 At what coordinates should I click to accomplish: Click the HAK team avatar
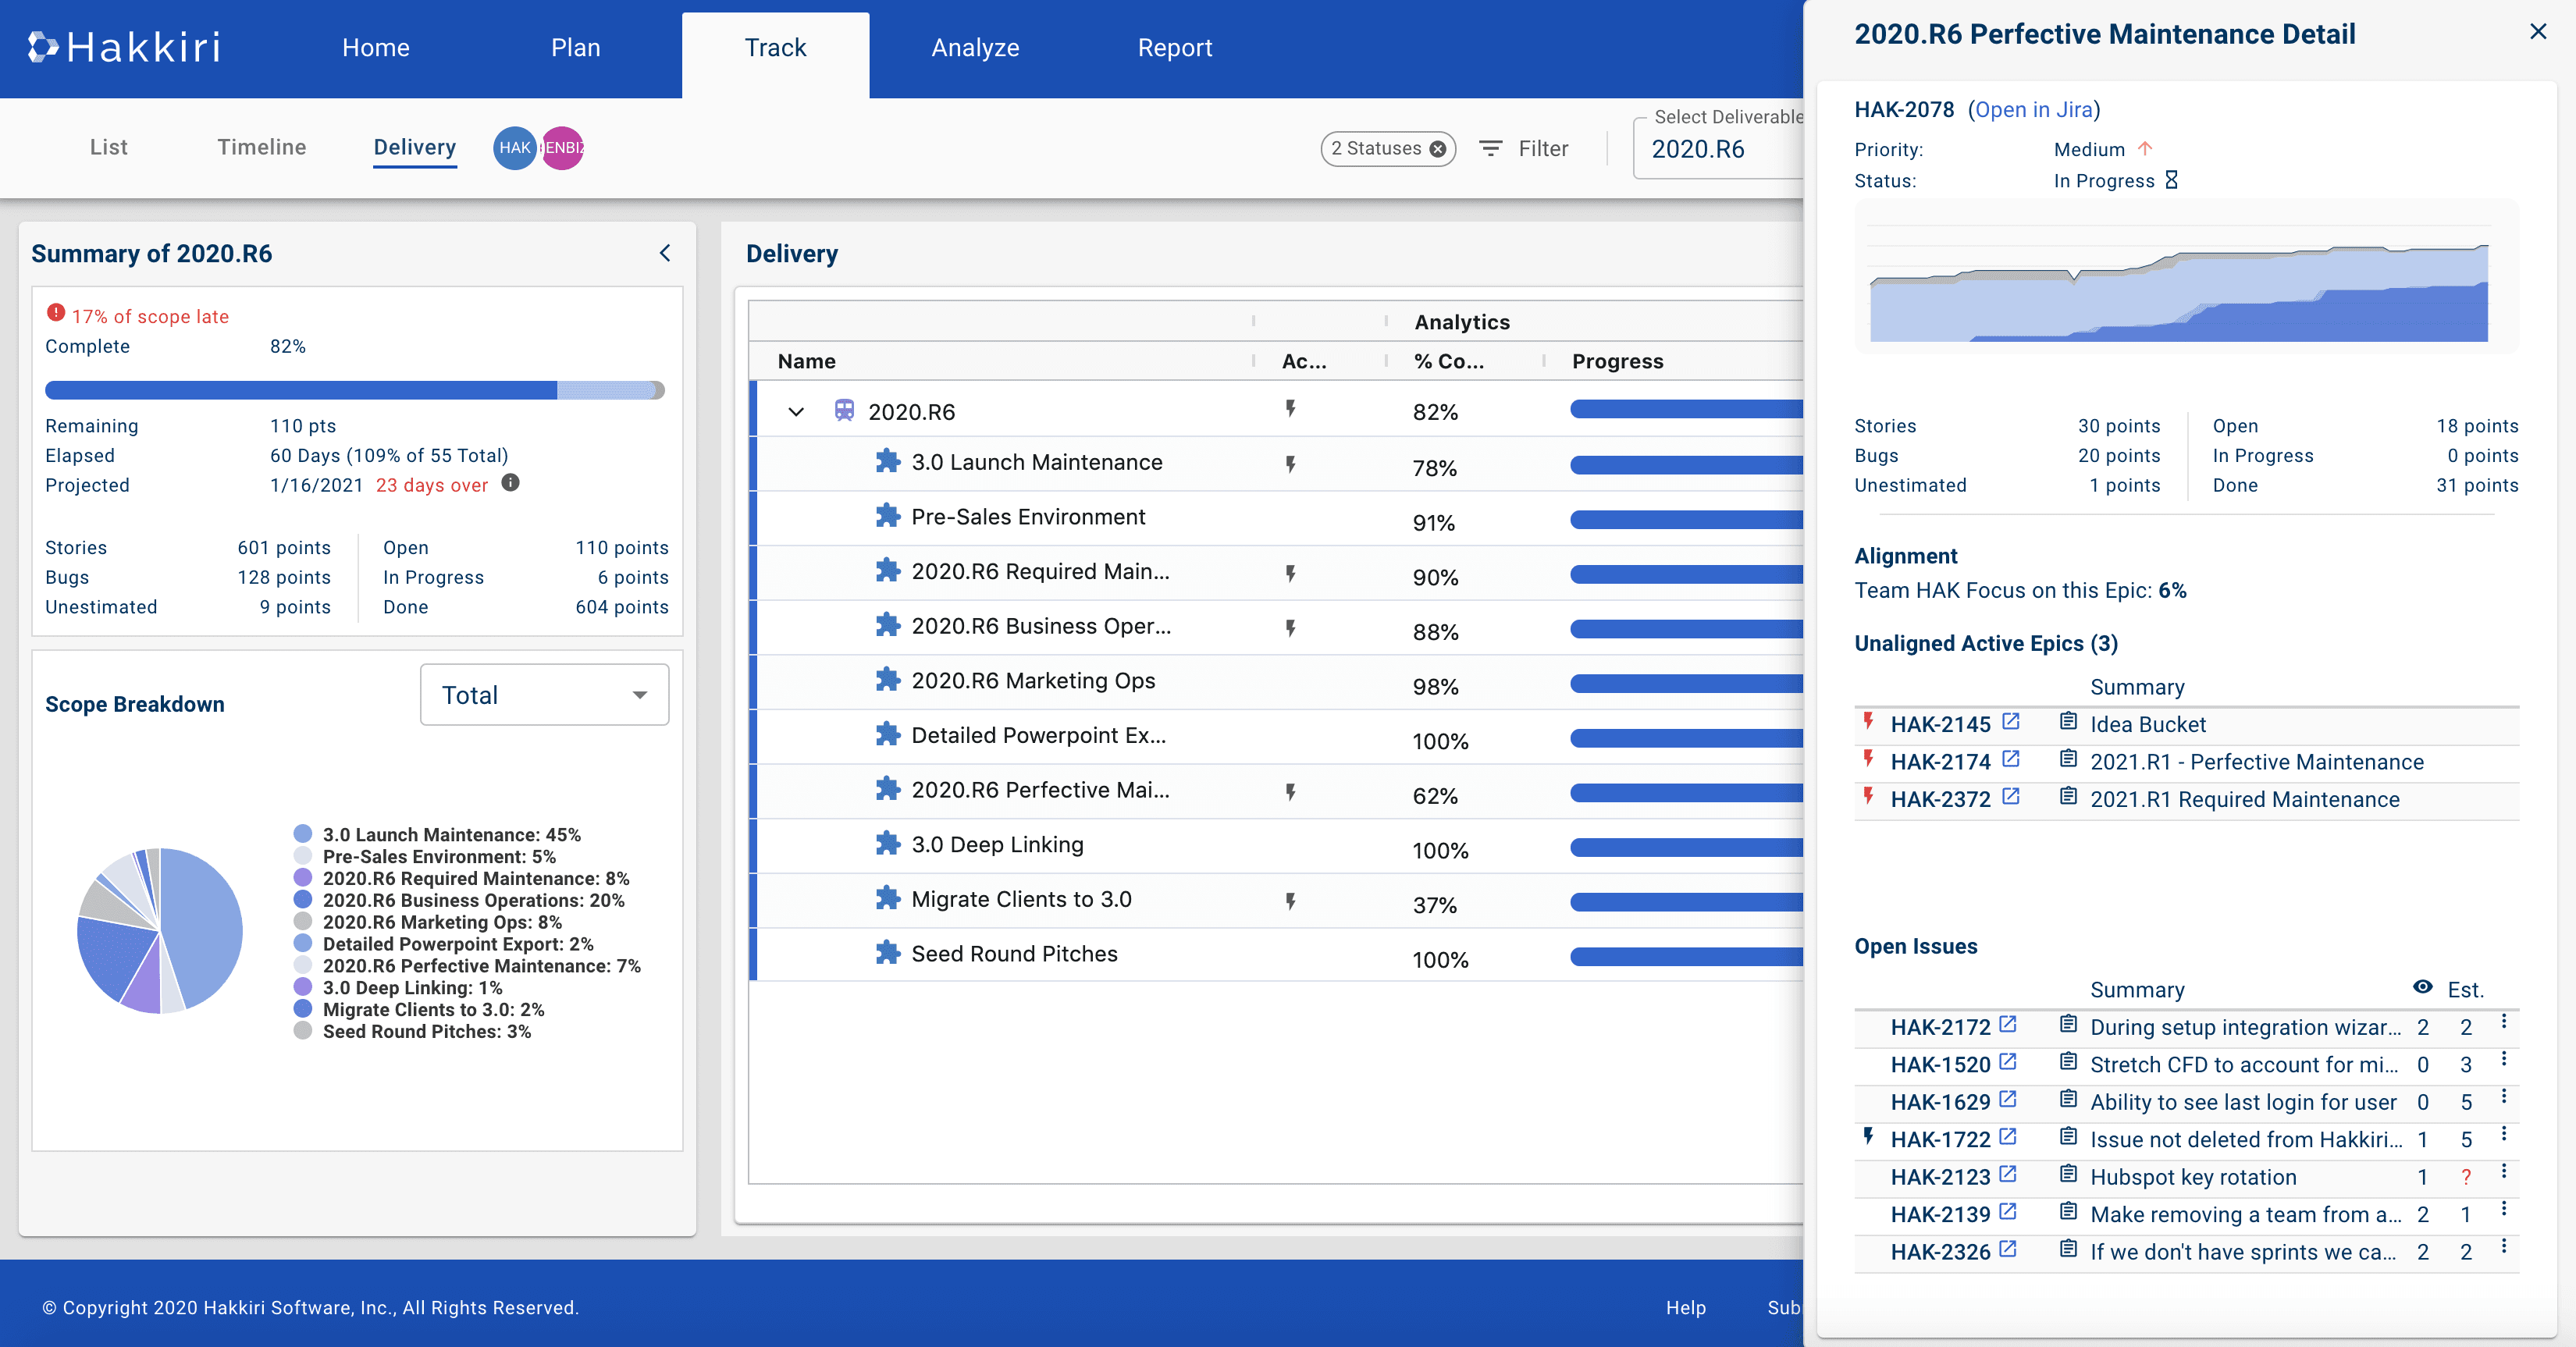point(514,148)
